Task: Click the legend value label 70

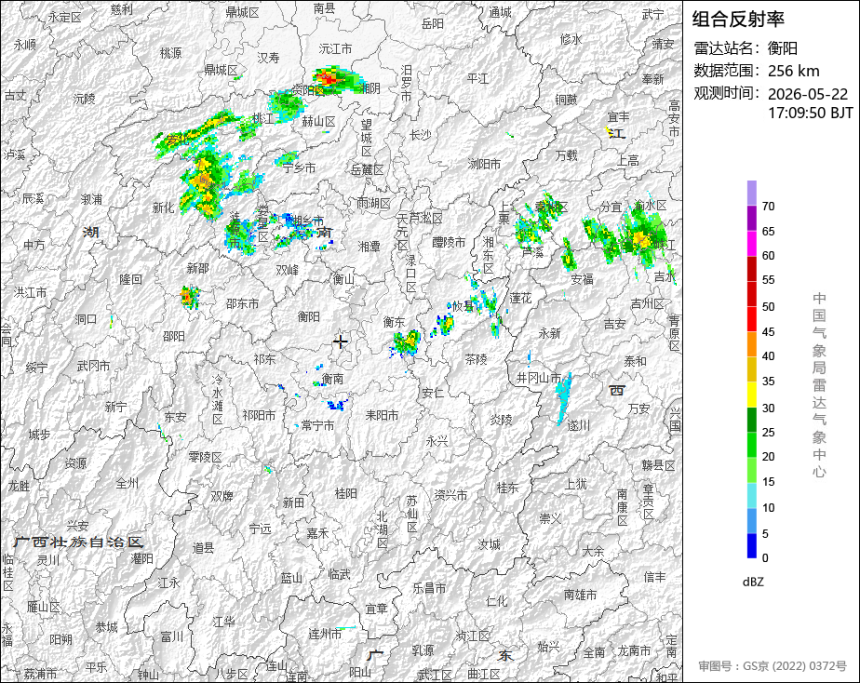Action: 768,206
